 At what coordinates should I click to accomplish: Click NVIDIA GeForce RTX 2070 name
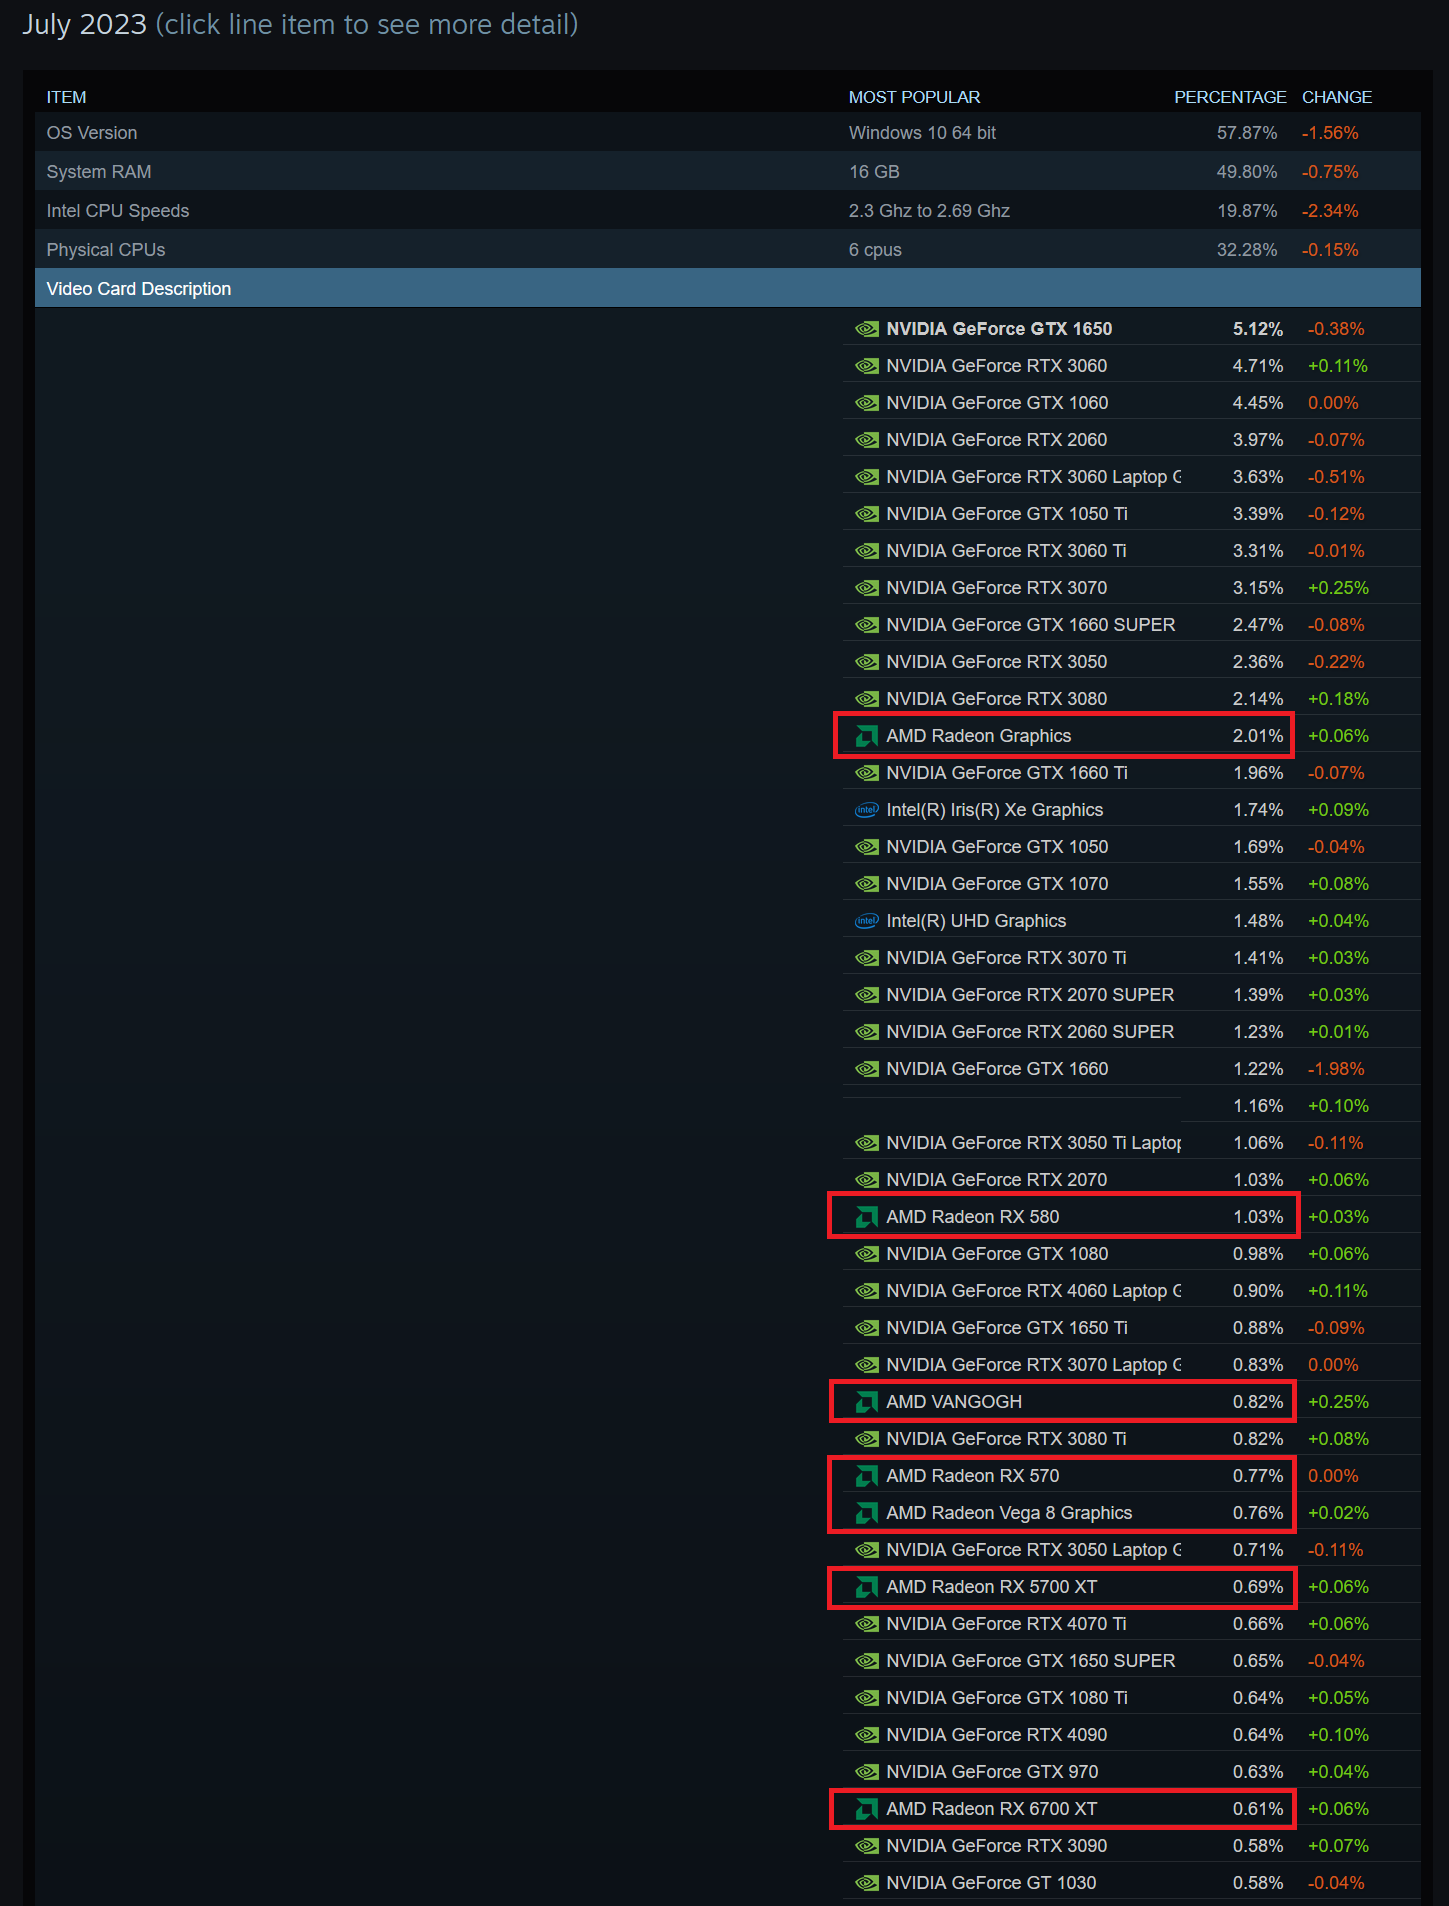[x=996, y=1180]
